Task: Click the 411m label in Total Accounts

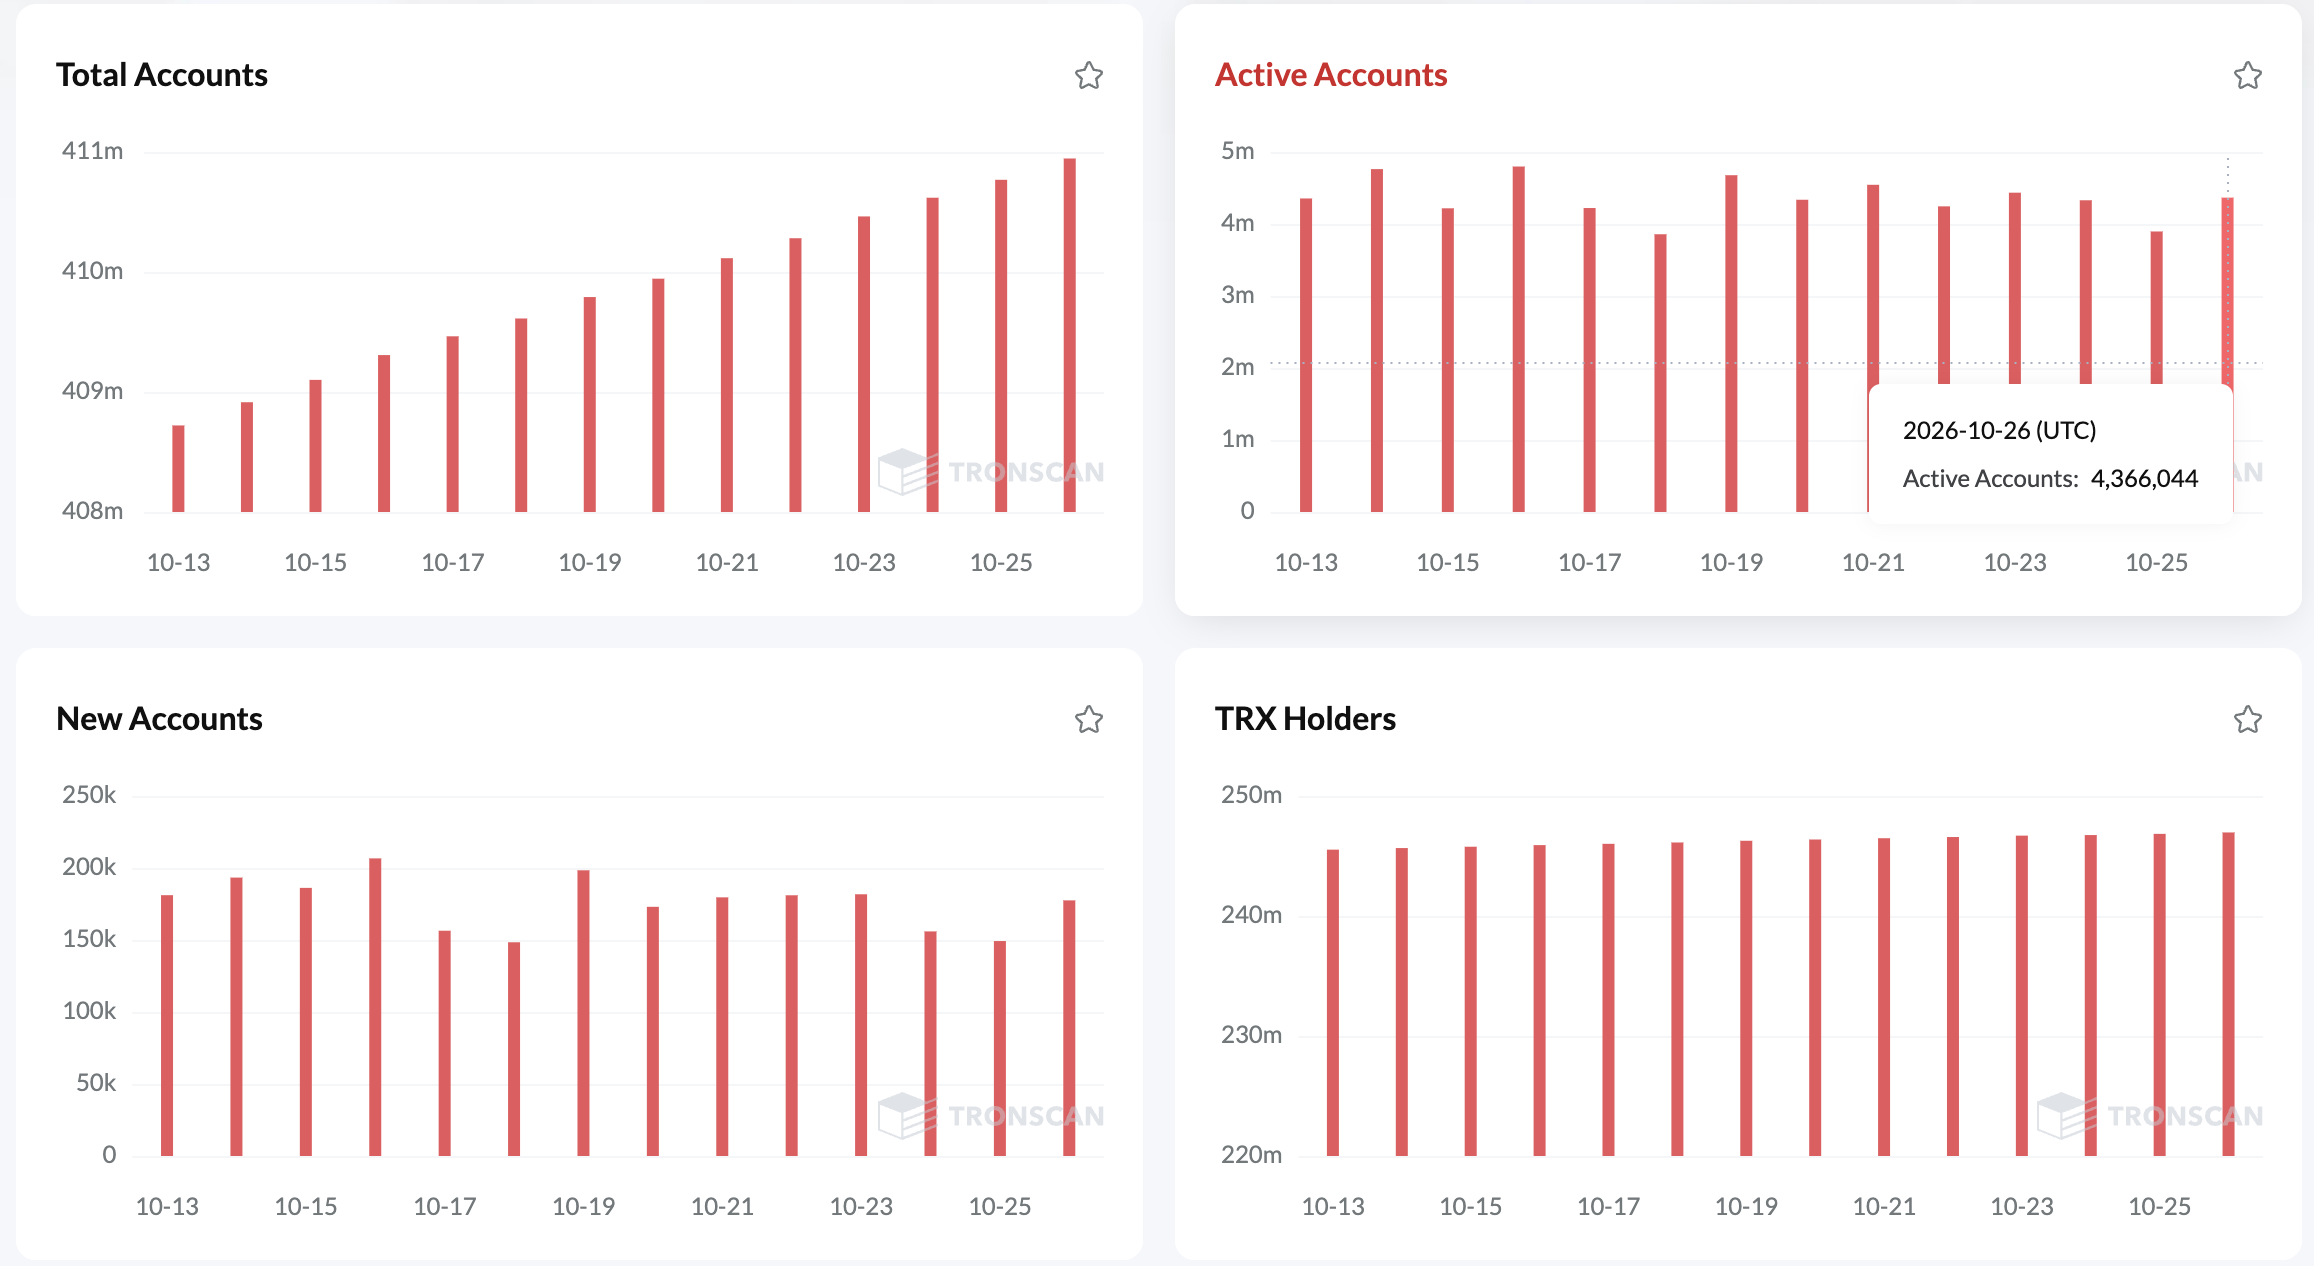Action: point(92,151)
